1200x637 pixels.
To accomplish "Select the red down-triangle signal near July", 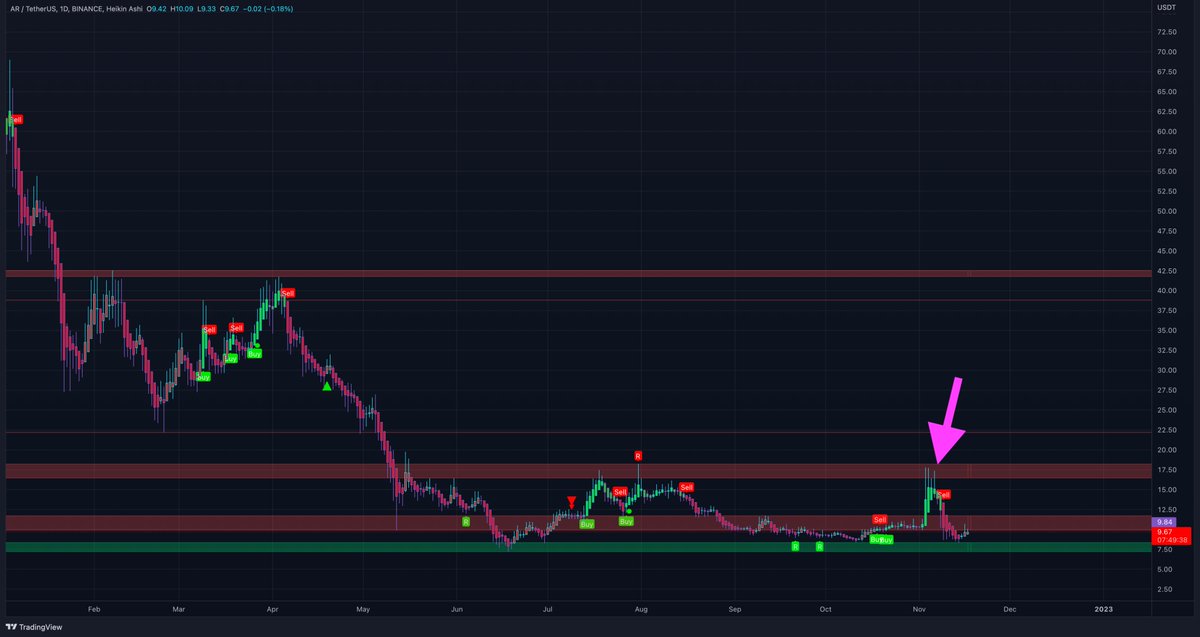I will click(x=571, y=501).
